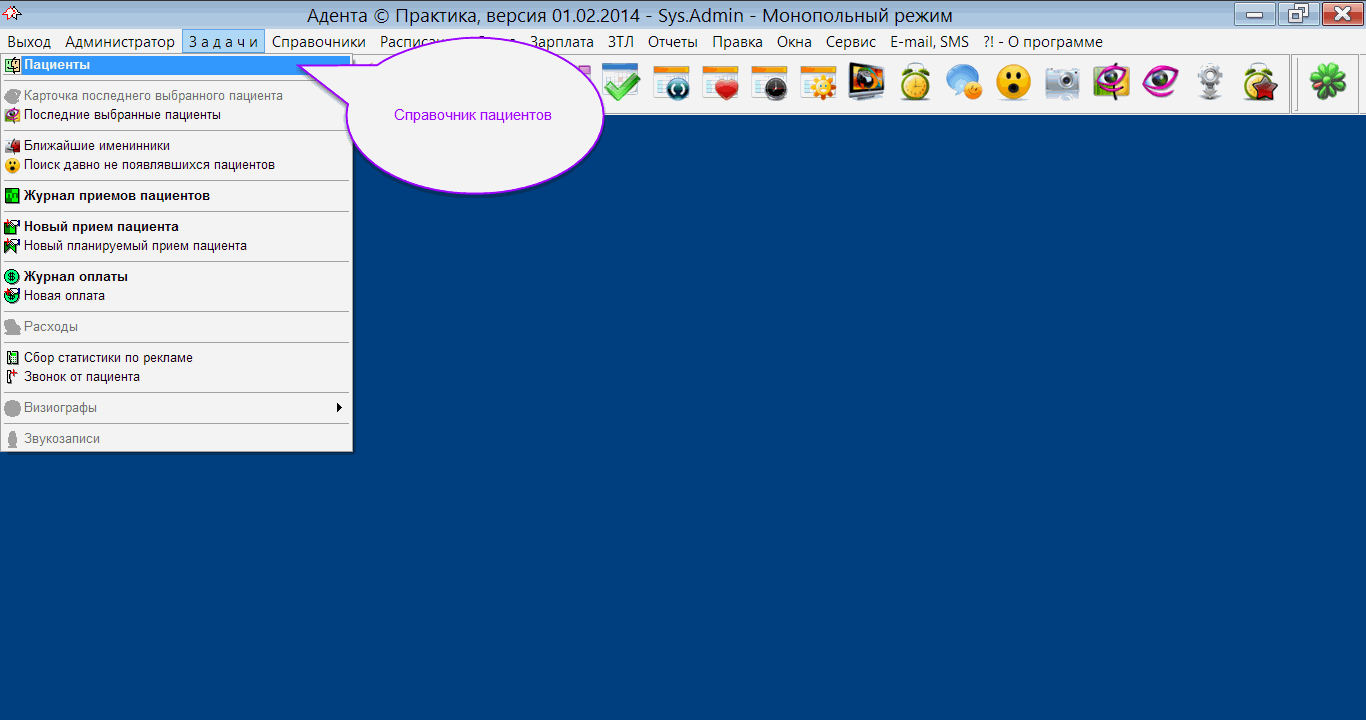
Task: Click the green checkmark calendar icon
Action: pyautogui.click(x=620, y=82)
